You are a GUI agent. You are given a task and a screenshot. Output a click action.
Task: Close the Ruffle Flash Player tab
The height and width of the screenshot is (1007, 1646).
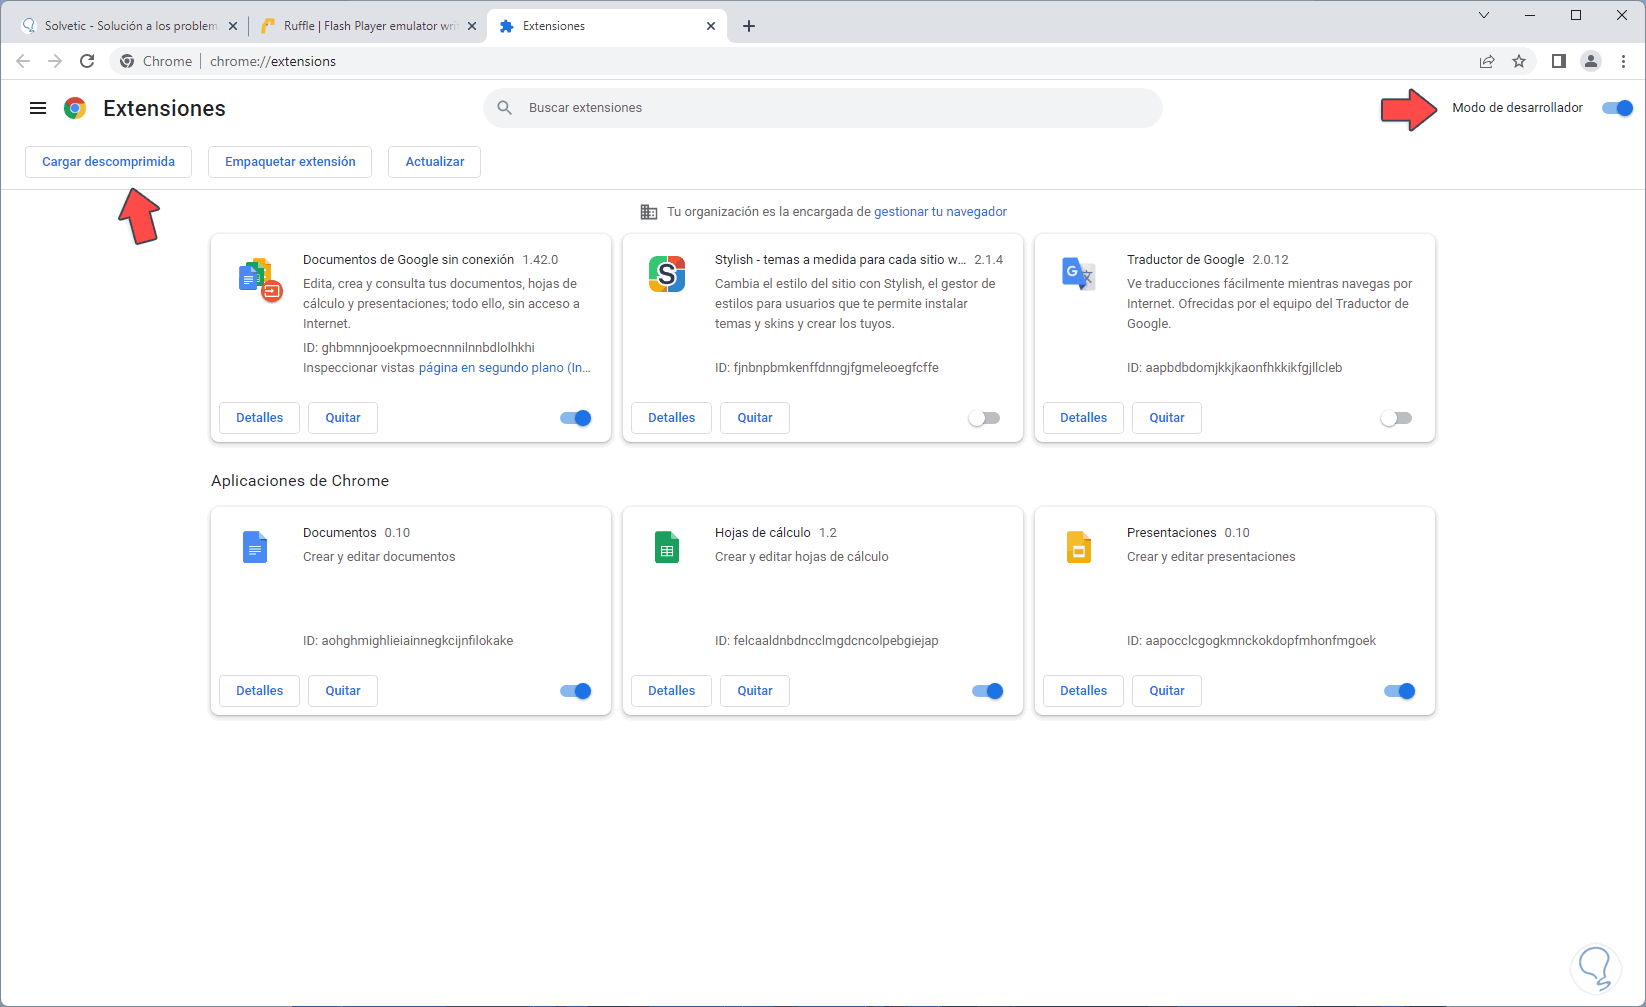pos(472,26)
